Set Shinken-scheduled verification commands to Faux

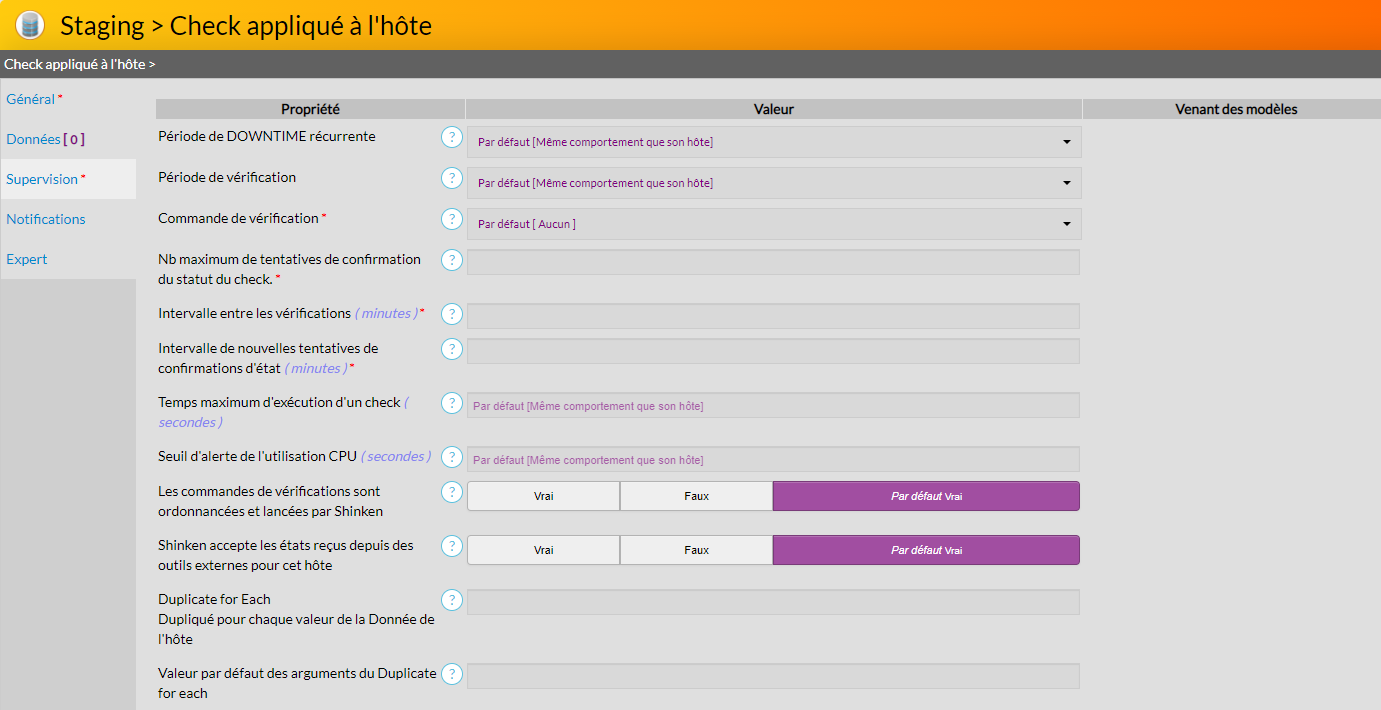click(x=696, y=496)
